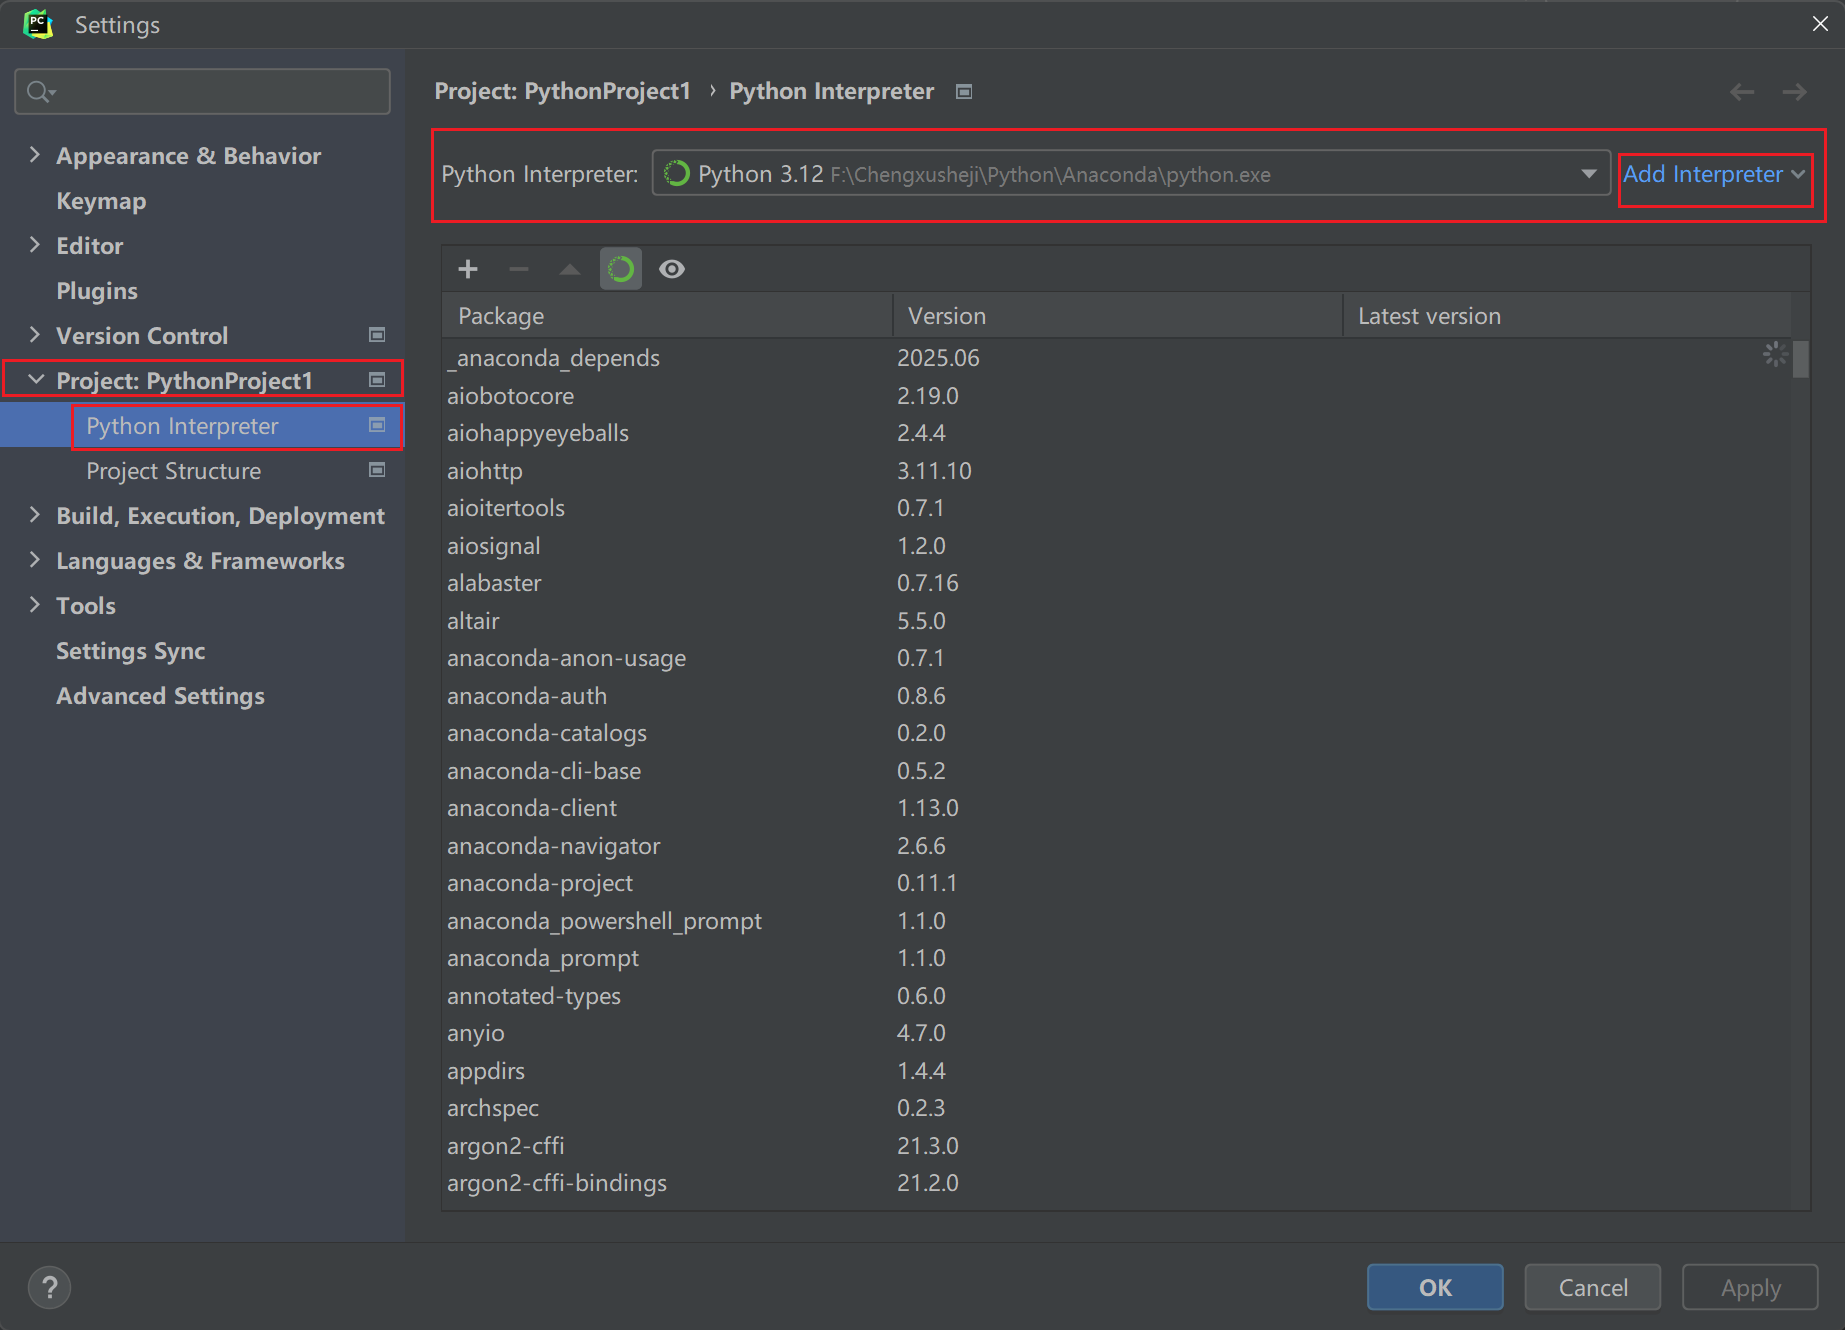The width and height of the screenshot is (1845, 1330).
Task: Toggle the Use Conda package manager icon
Action: 621,269
